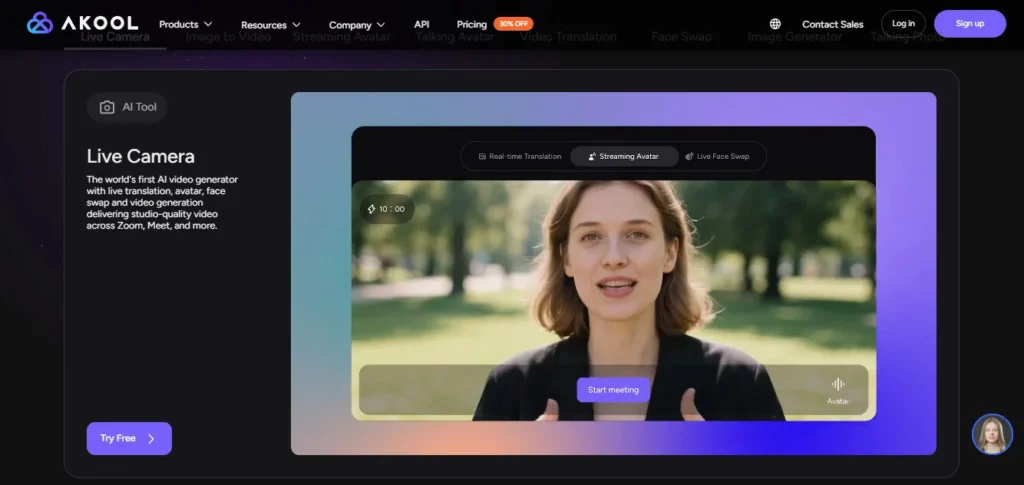Click the camera icon in AI Tool badge
The height and width of the screenshot is (485, 1024).
(x=107, y=107)
